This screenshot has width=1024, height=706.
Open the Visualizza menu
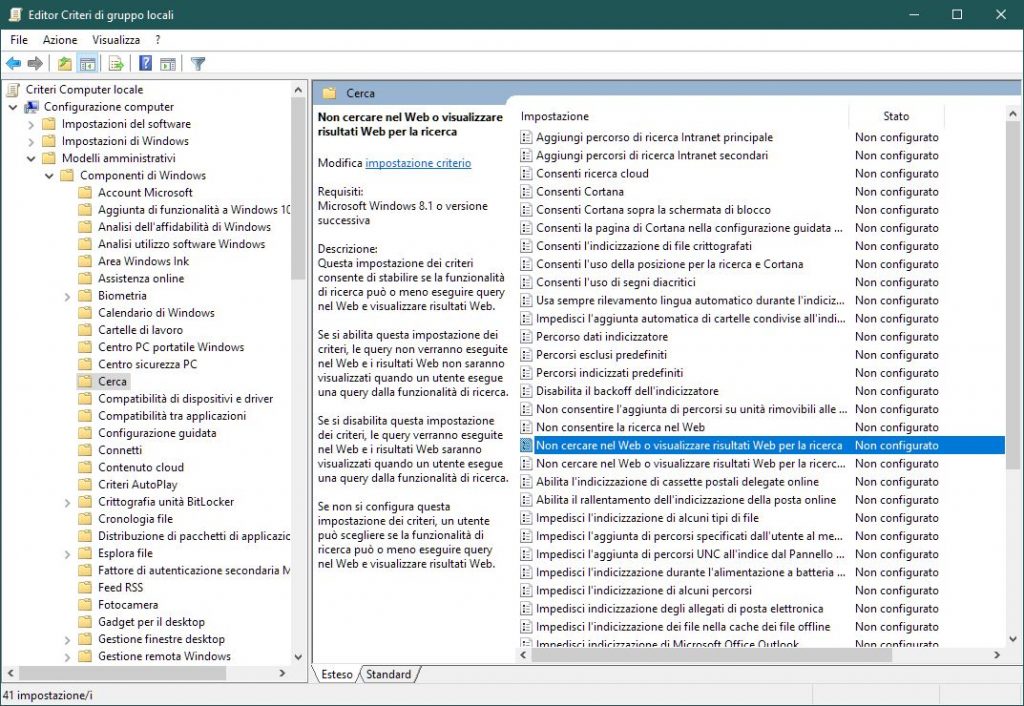(x=116, y=39)
